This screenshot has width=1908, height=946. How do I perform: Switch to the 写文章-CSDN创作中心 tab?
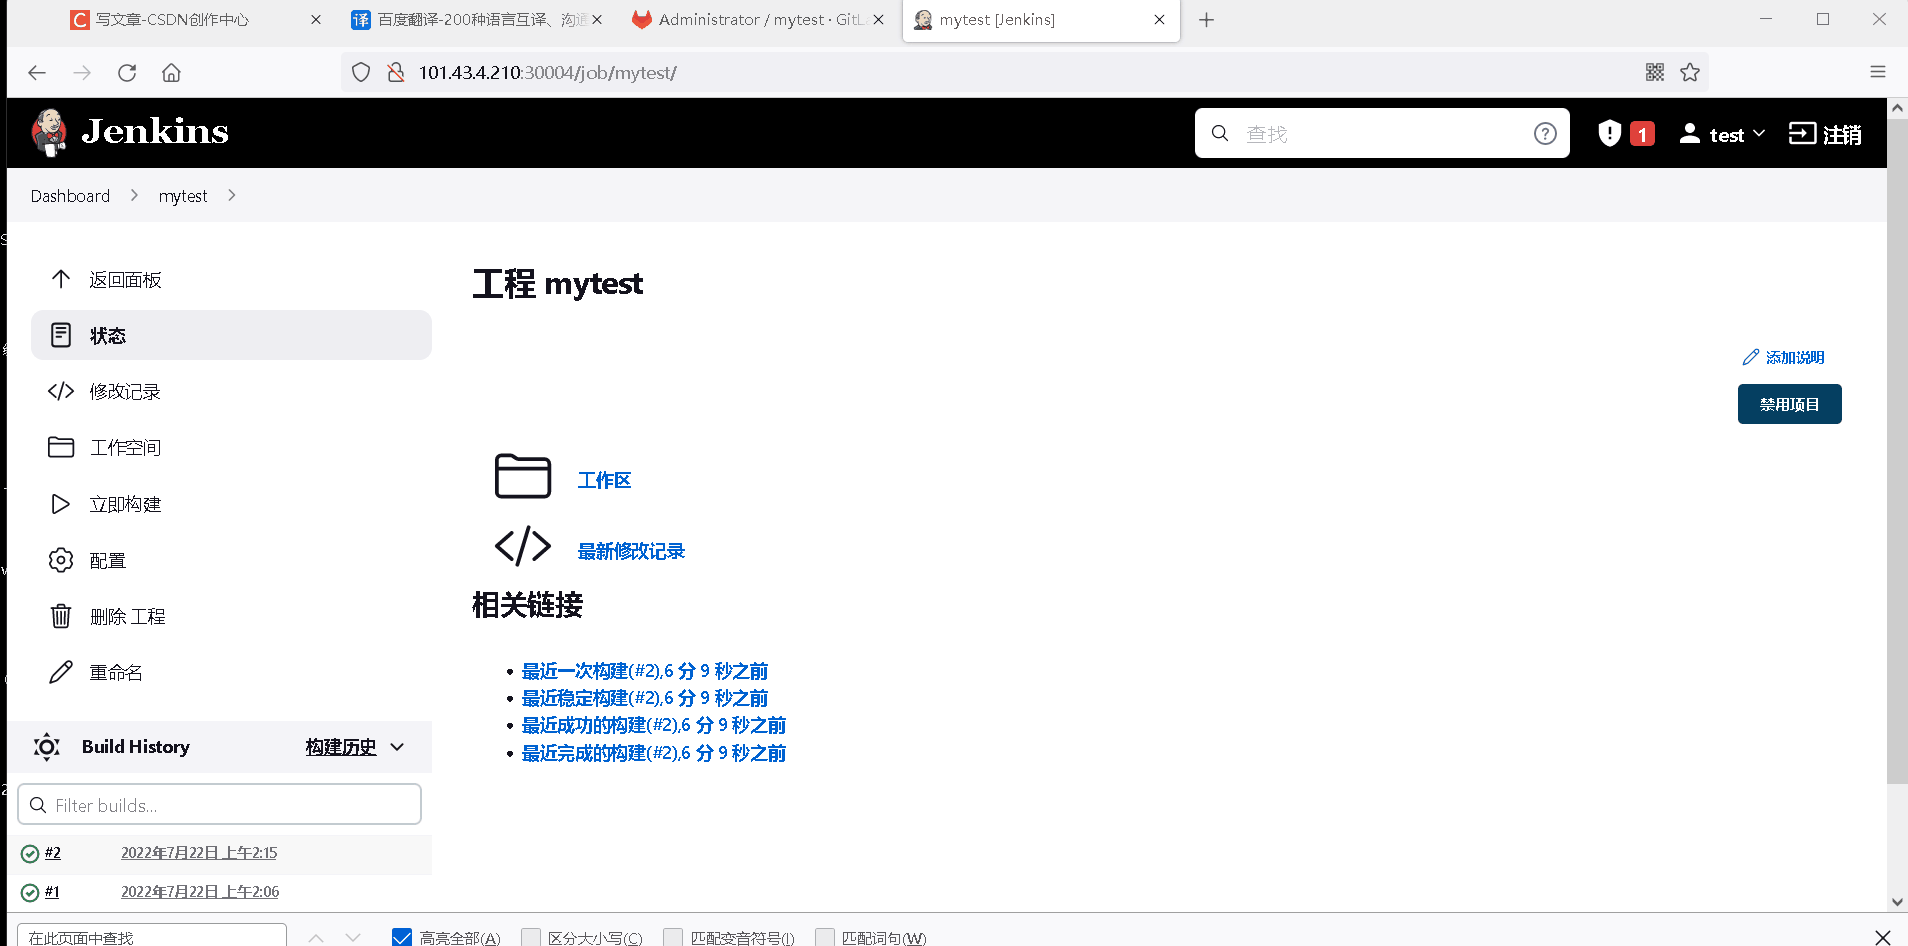pos(172,19)
